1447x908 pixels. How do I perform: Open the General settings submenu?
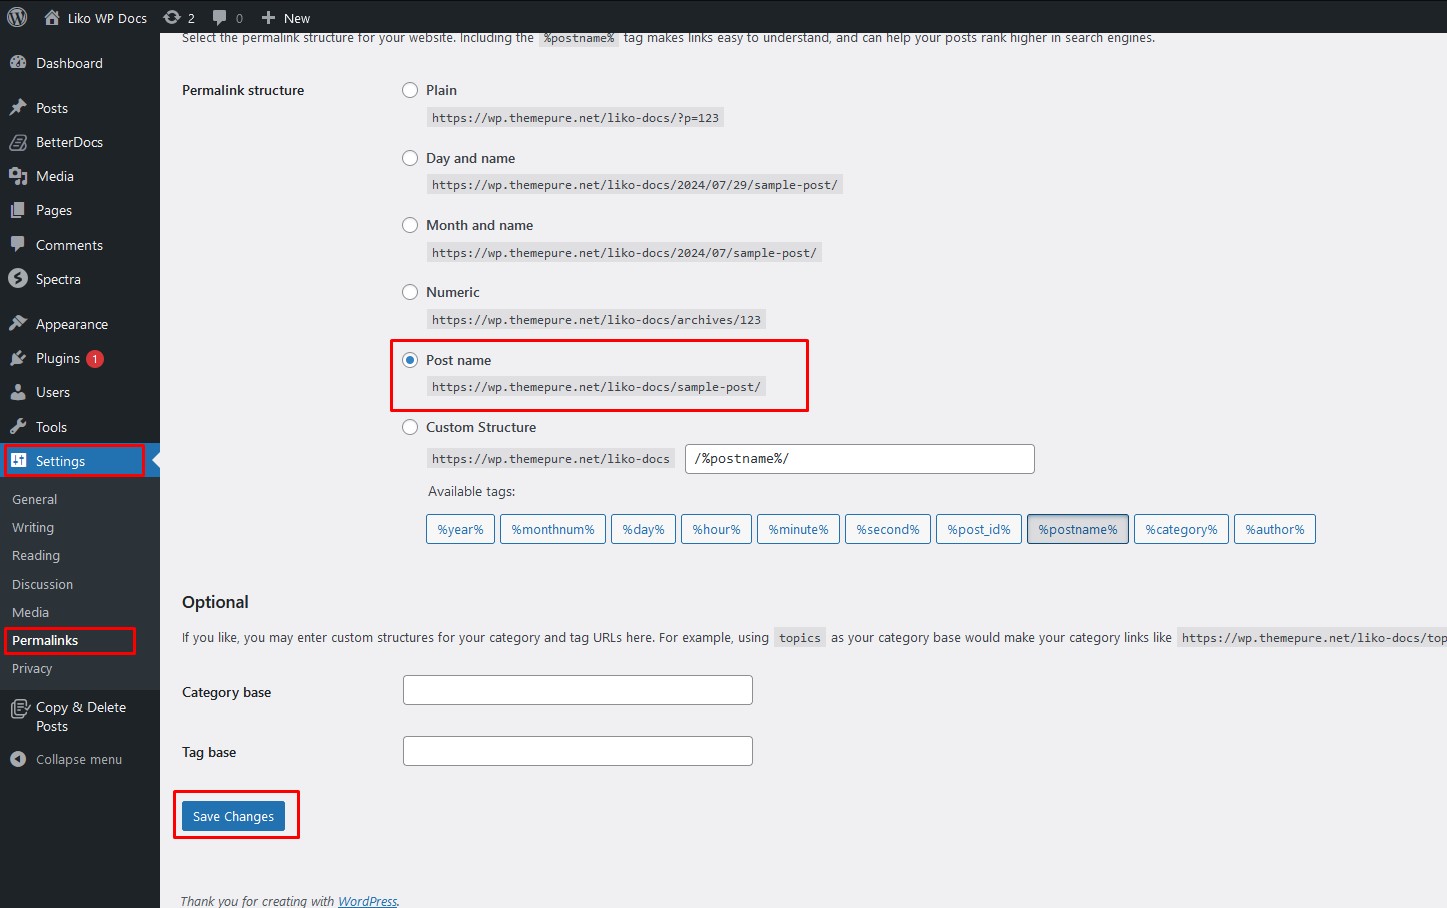pos(35,499)
